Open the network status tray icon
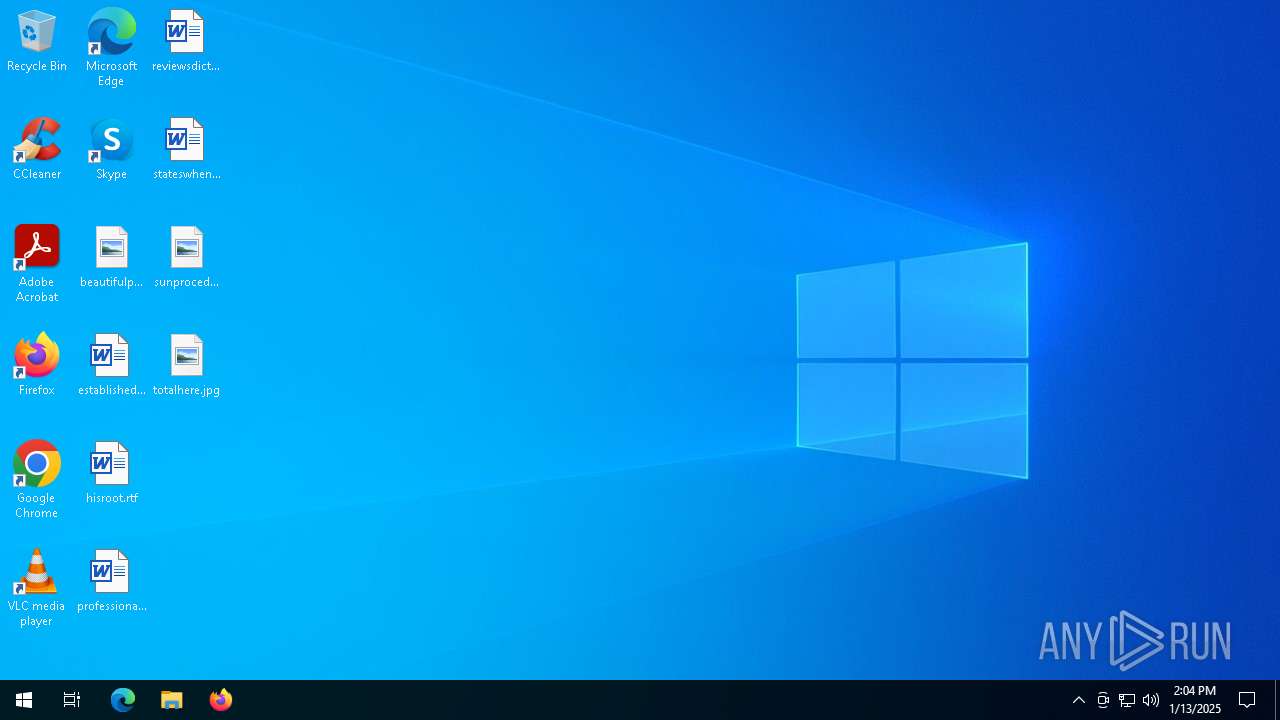This screenshot has height=720, width=1280. pyautogui.click(x=1127, y=700)
